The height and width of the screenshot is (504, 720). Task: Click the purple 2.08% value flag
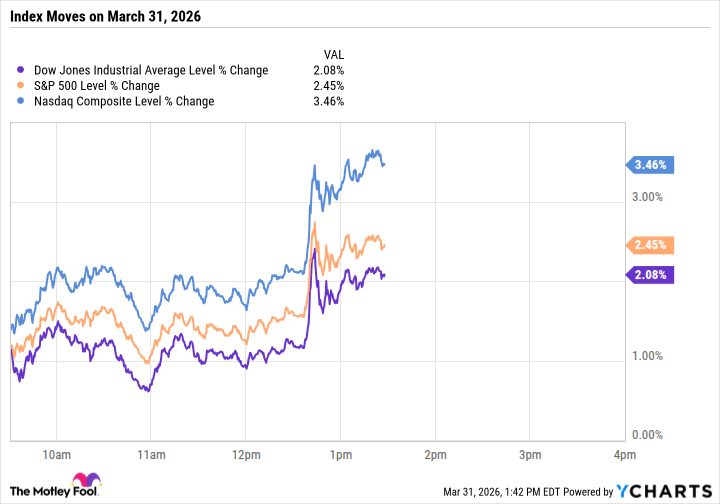click(x=648, y=274)
